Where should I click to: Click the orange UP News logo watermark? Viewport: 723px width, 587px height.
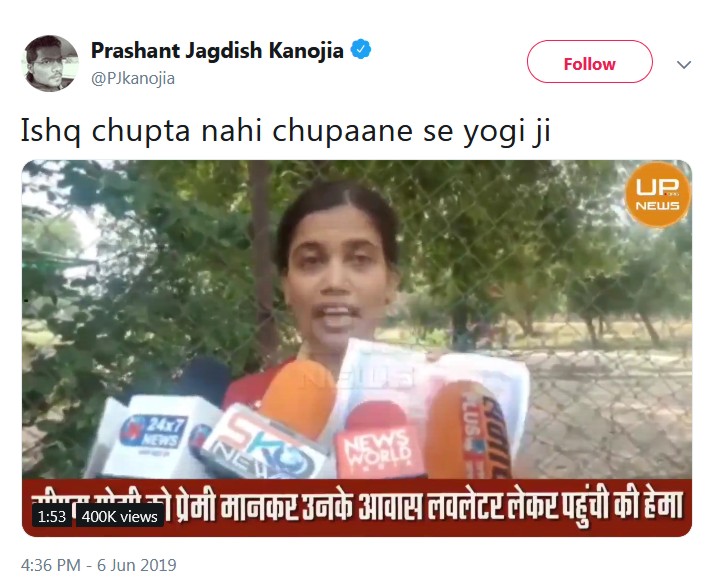coord(658,195)
